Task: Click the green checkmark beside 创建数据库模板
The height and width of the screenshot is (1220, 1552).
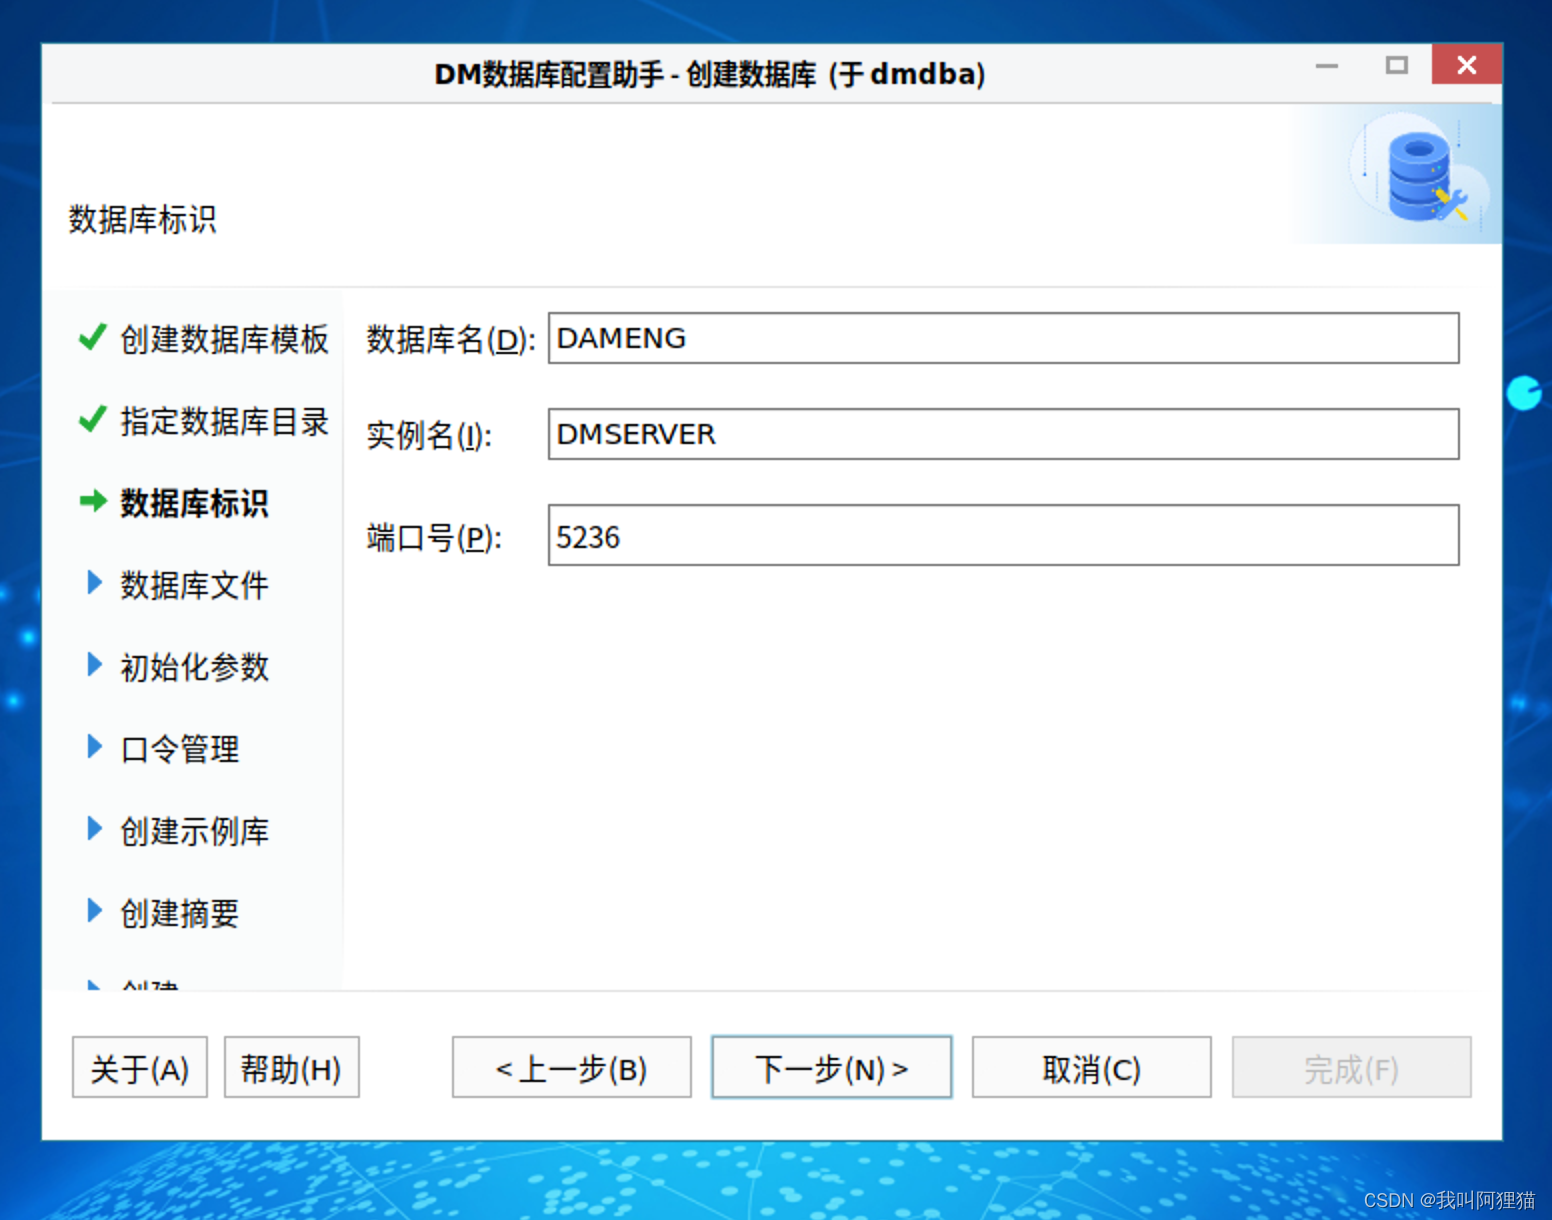Action: tap(92, 338)
